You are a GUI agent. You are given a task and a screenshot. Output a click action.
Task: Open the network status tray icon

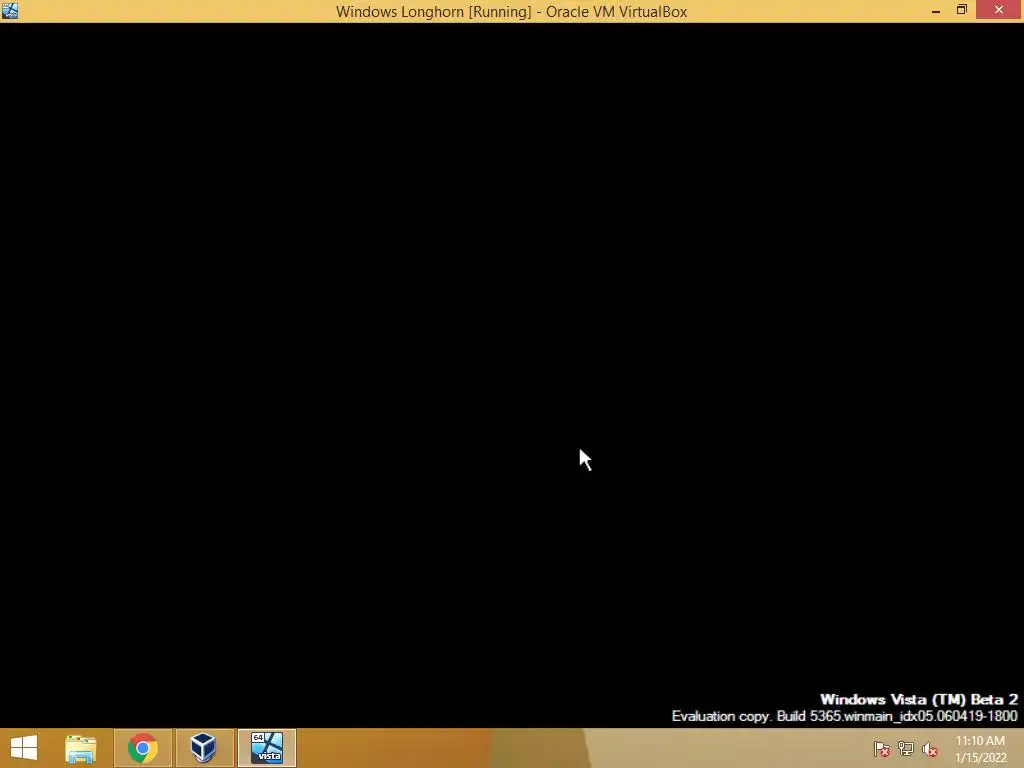tap(906, 749)
